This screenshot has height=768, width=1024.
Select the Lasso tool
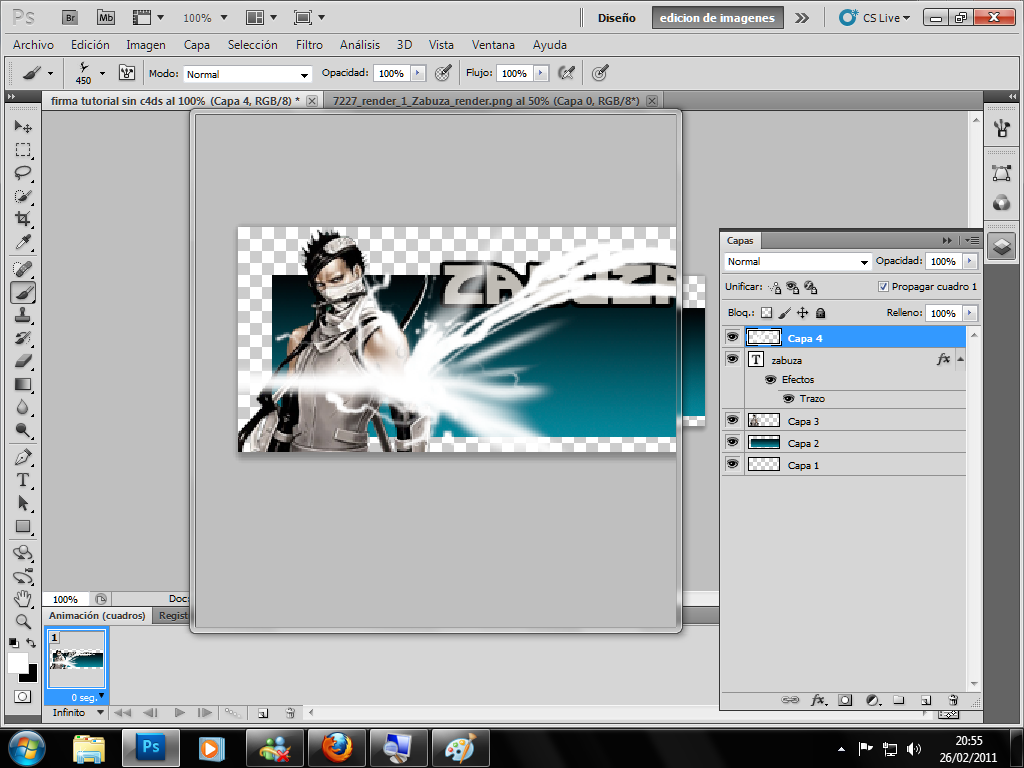tap(23, 172)
